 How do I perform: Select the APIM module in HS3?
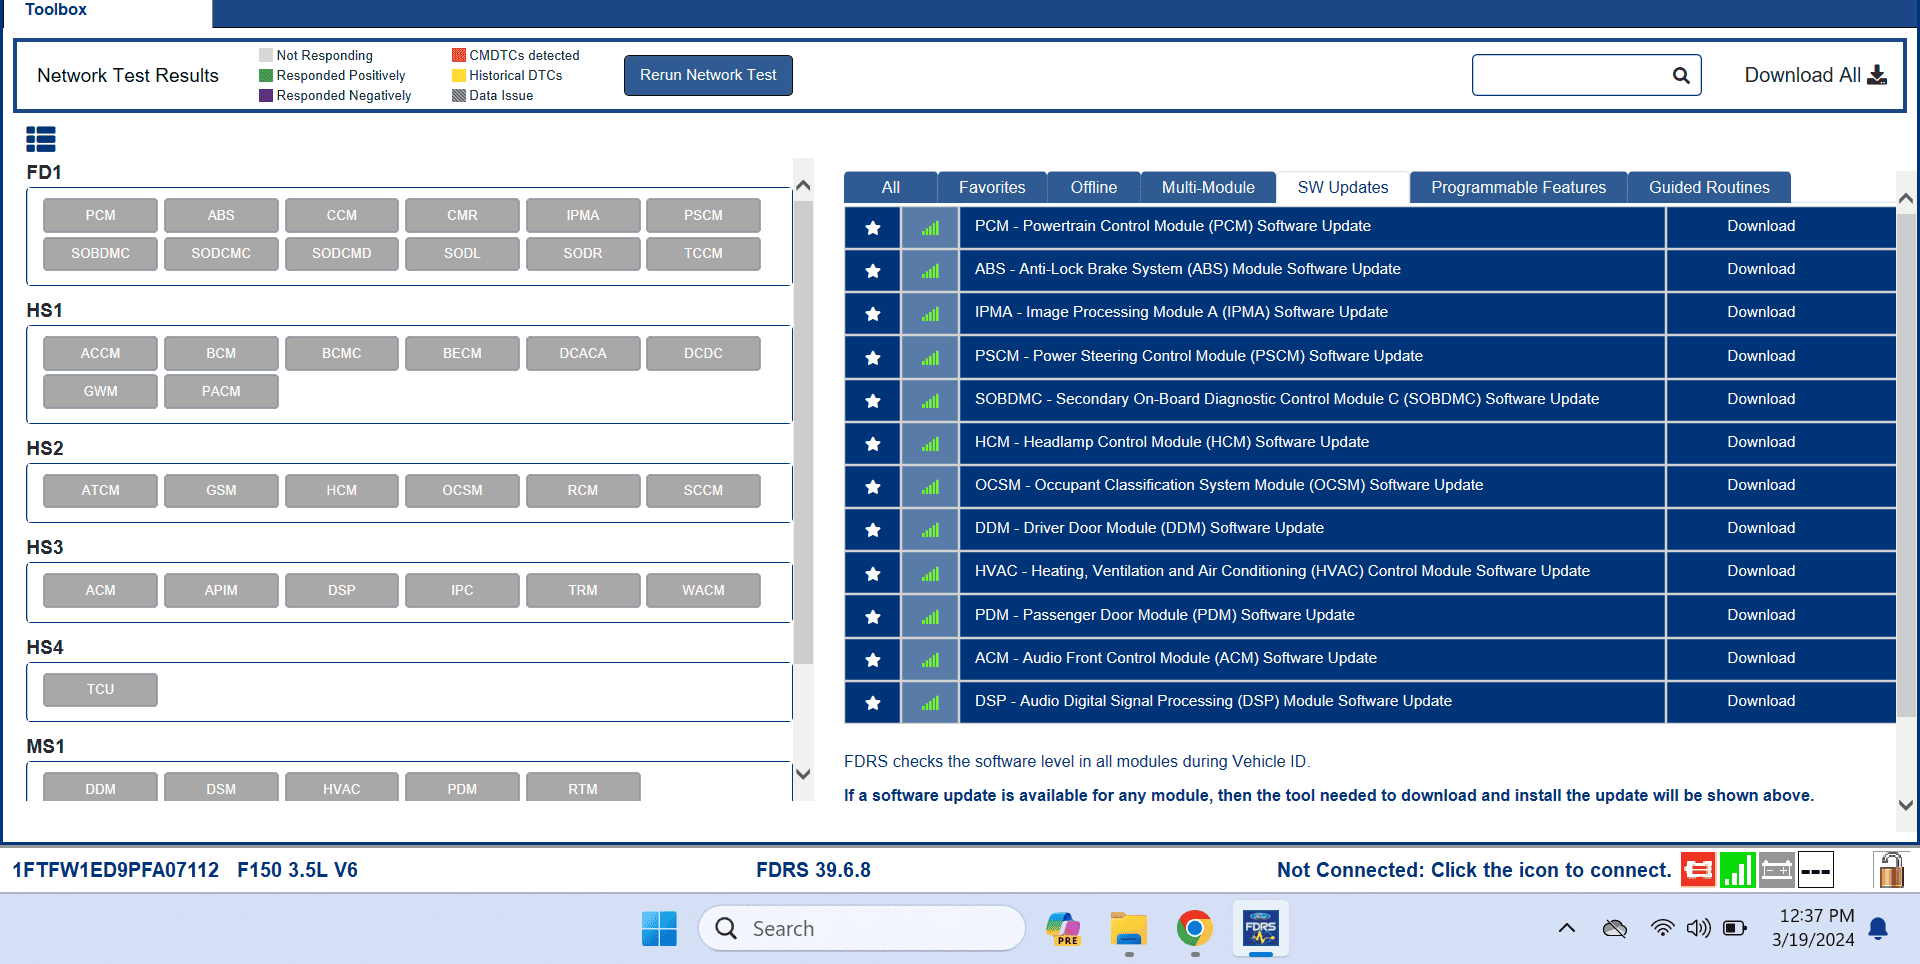click(x=221, y=590)
